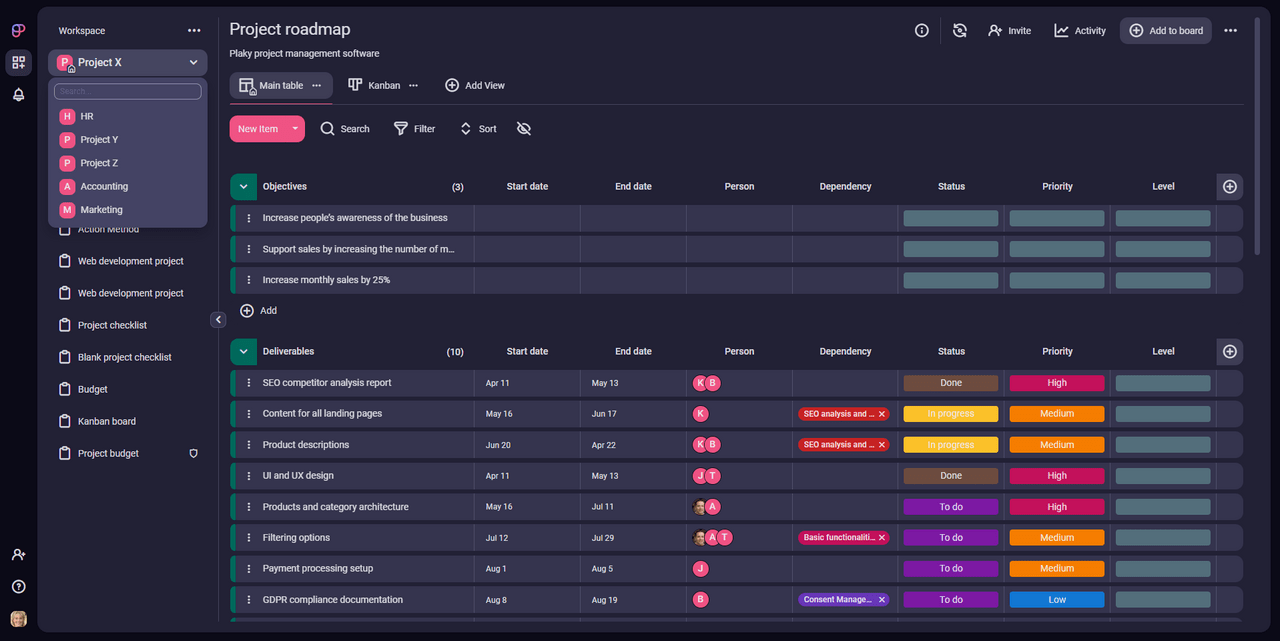This screenshot has height=641, width=1280.
Task: Open the Activity log chart icon
Action: pos(1061,31)
